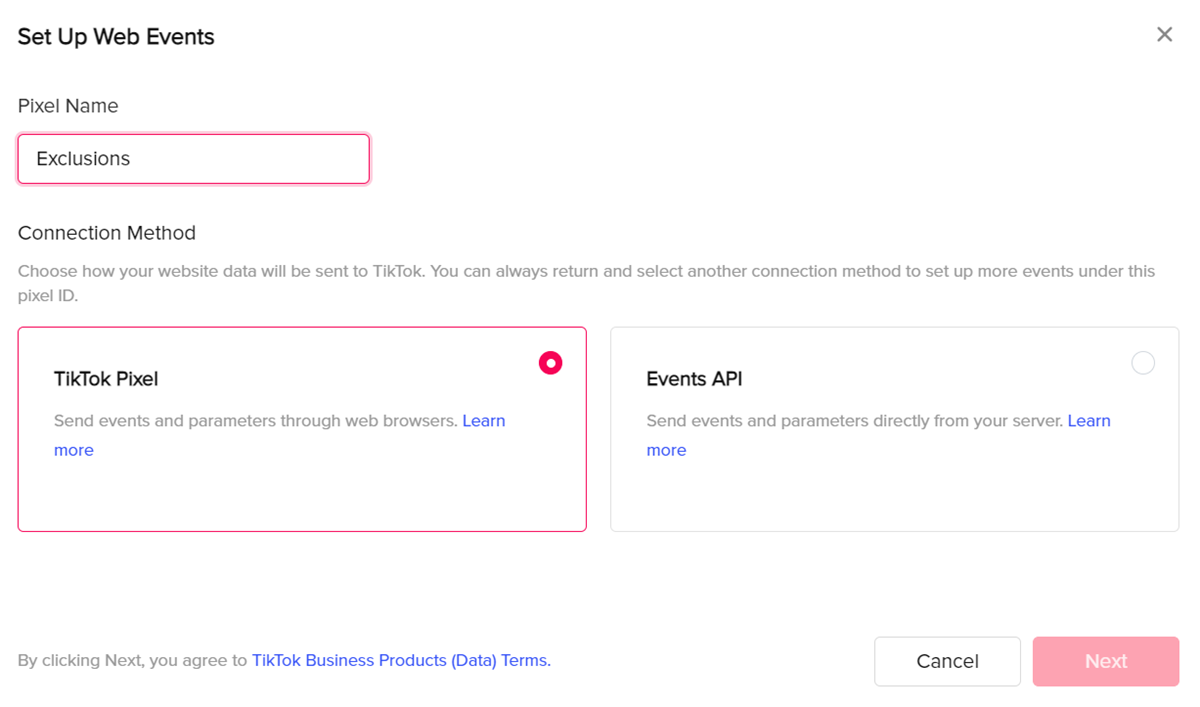Click the Pixel Name input containing "Exclusions"

click(x=193, y=159)
